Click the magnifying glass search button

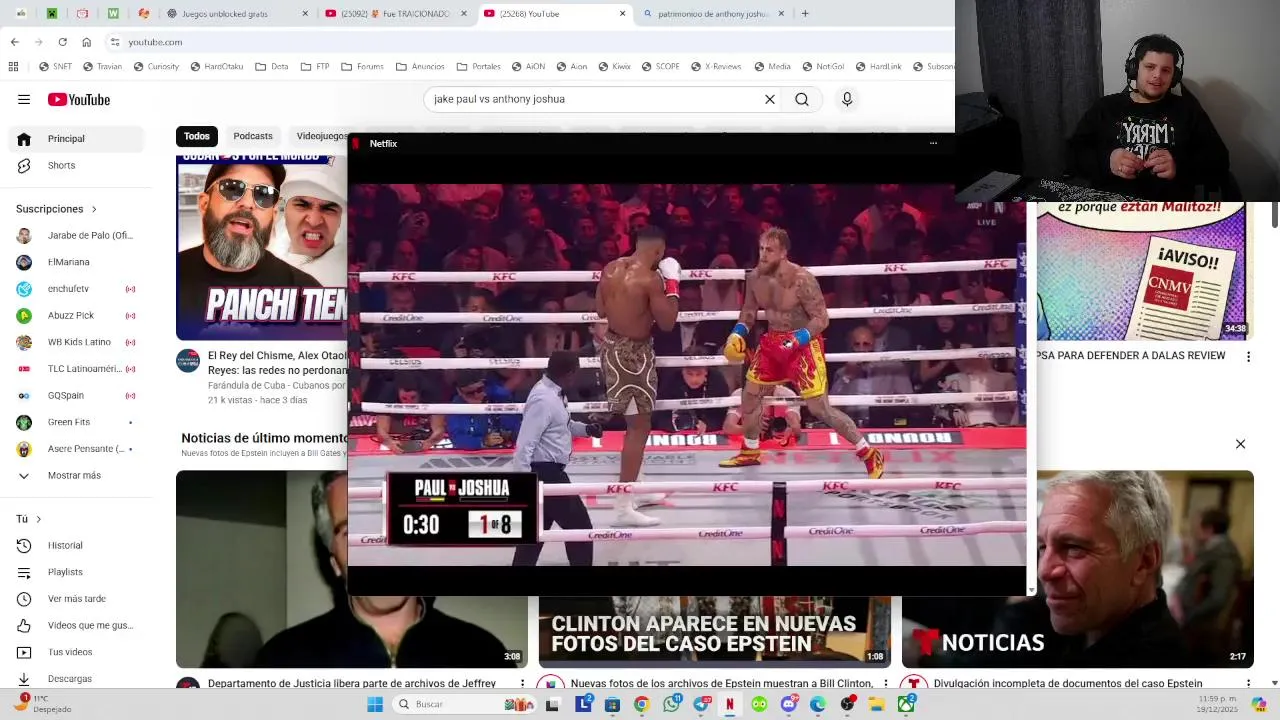(802, 99)
